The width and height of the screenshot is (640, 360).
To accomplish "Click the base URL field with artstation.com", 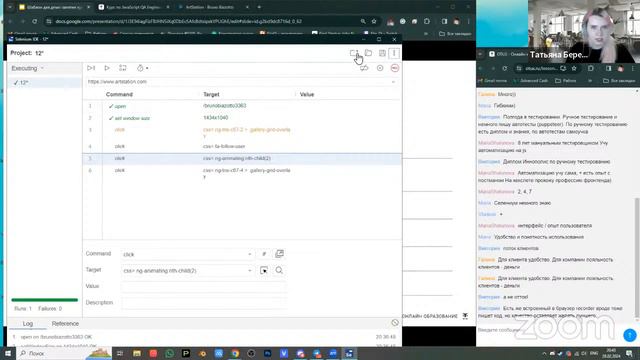I will coord(237,82).
